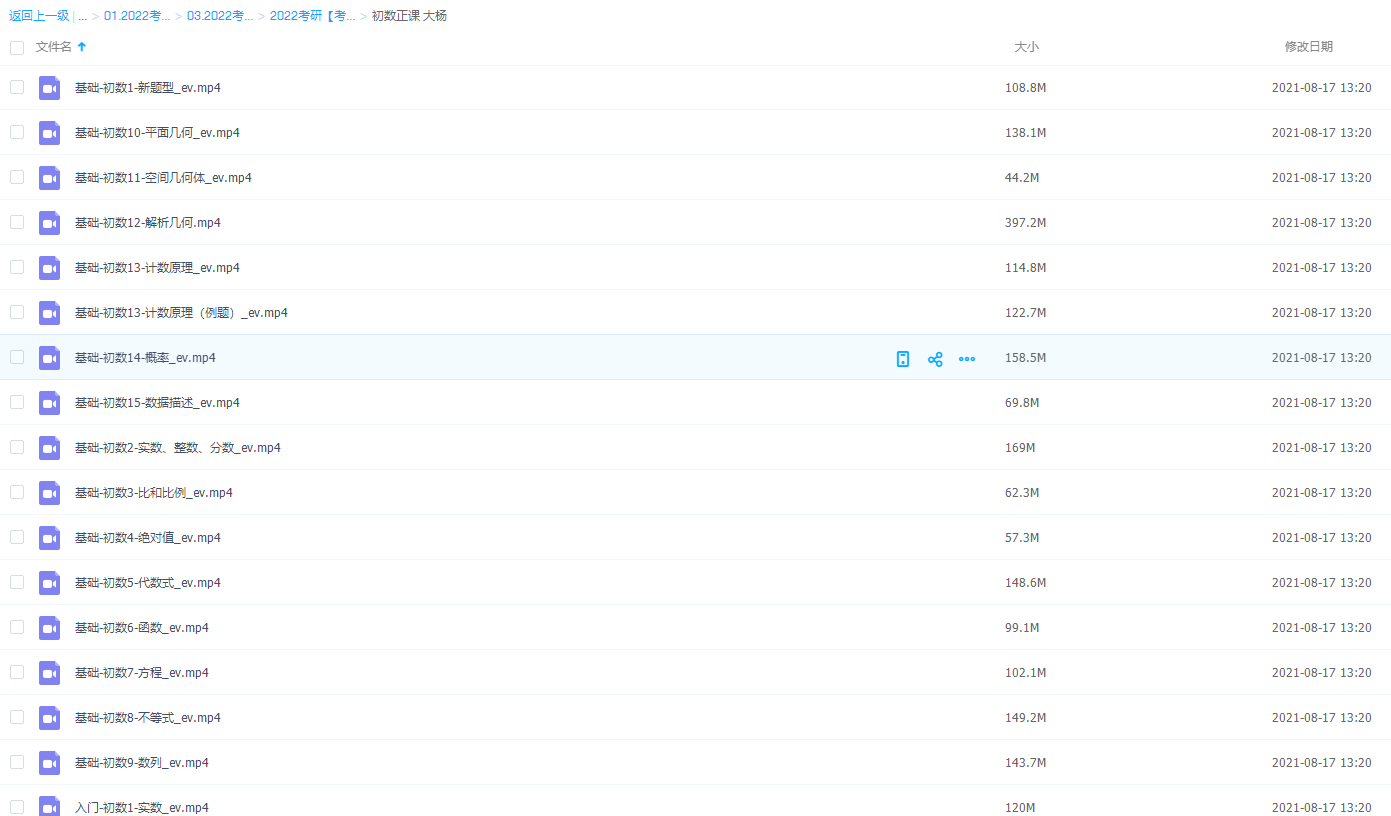Screen dimensions: 1391x816
Task: Click the video icon for 基础-初数3-比和比例
Action: click(49, 493)
